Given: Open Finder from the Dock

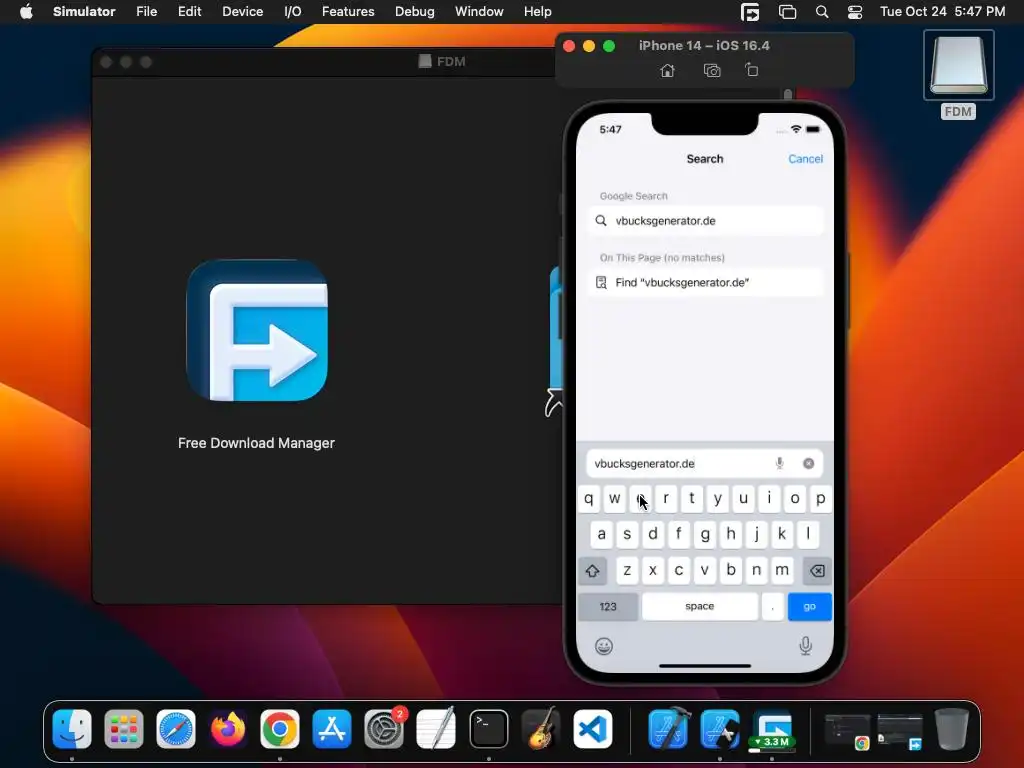Looking at the screenshot, I should coord(72,729).
